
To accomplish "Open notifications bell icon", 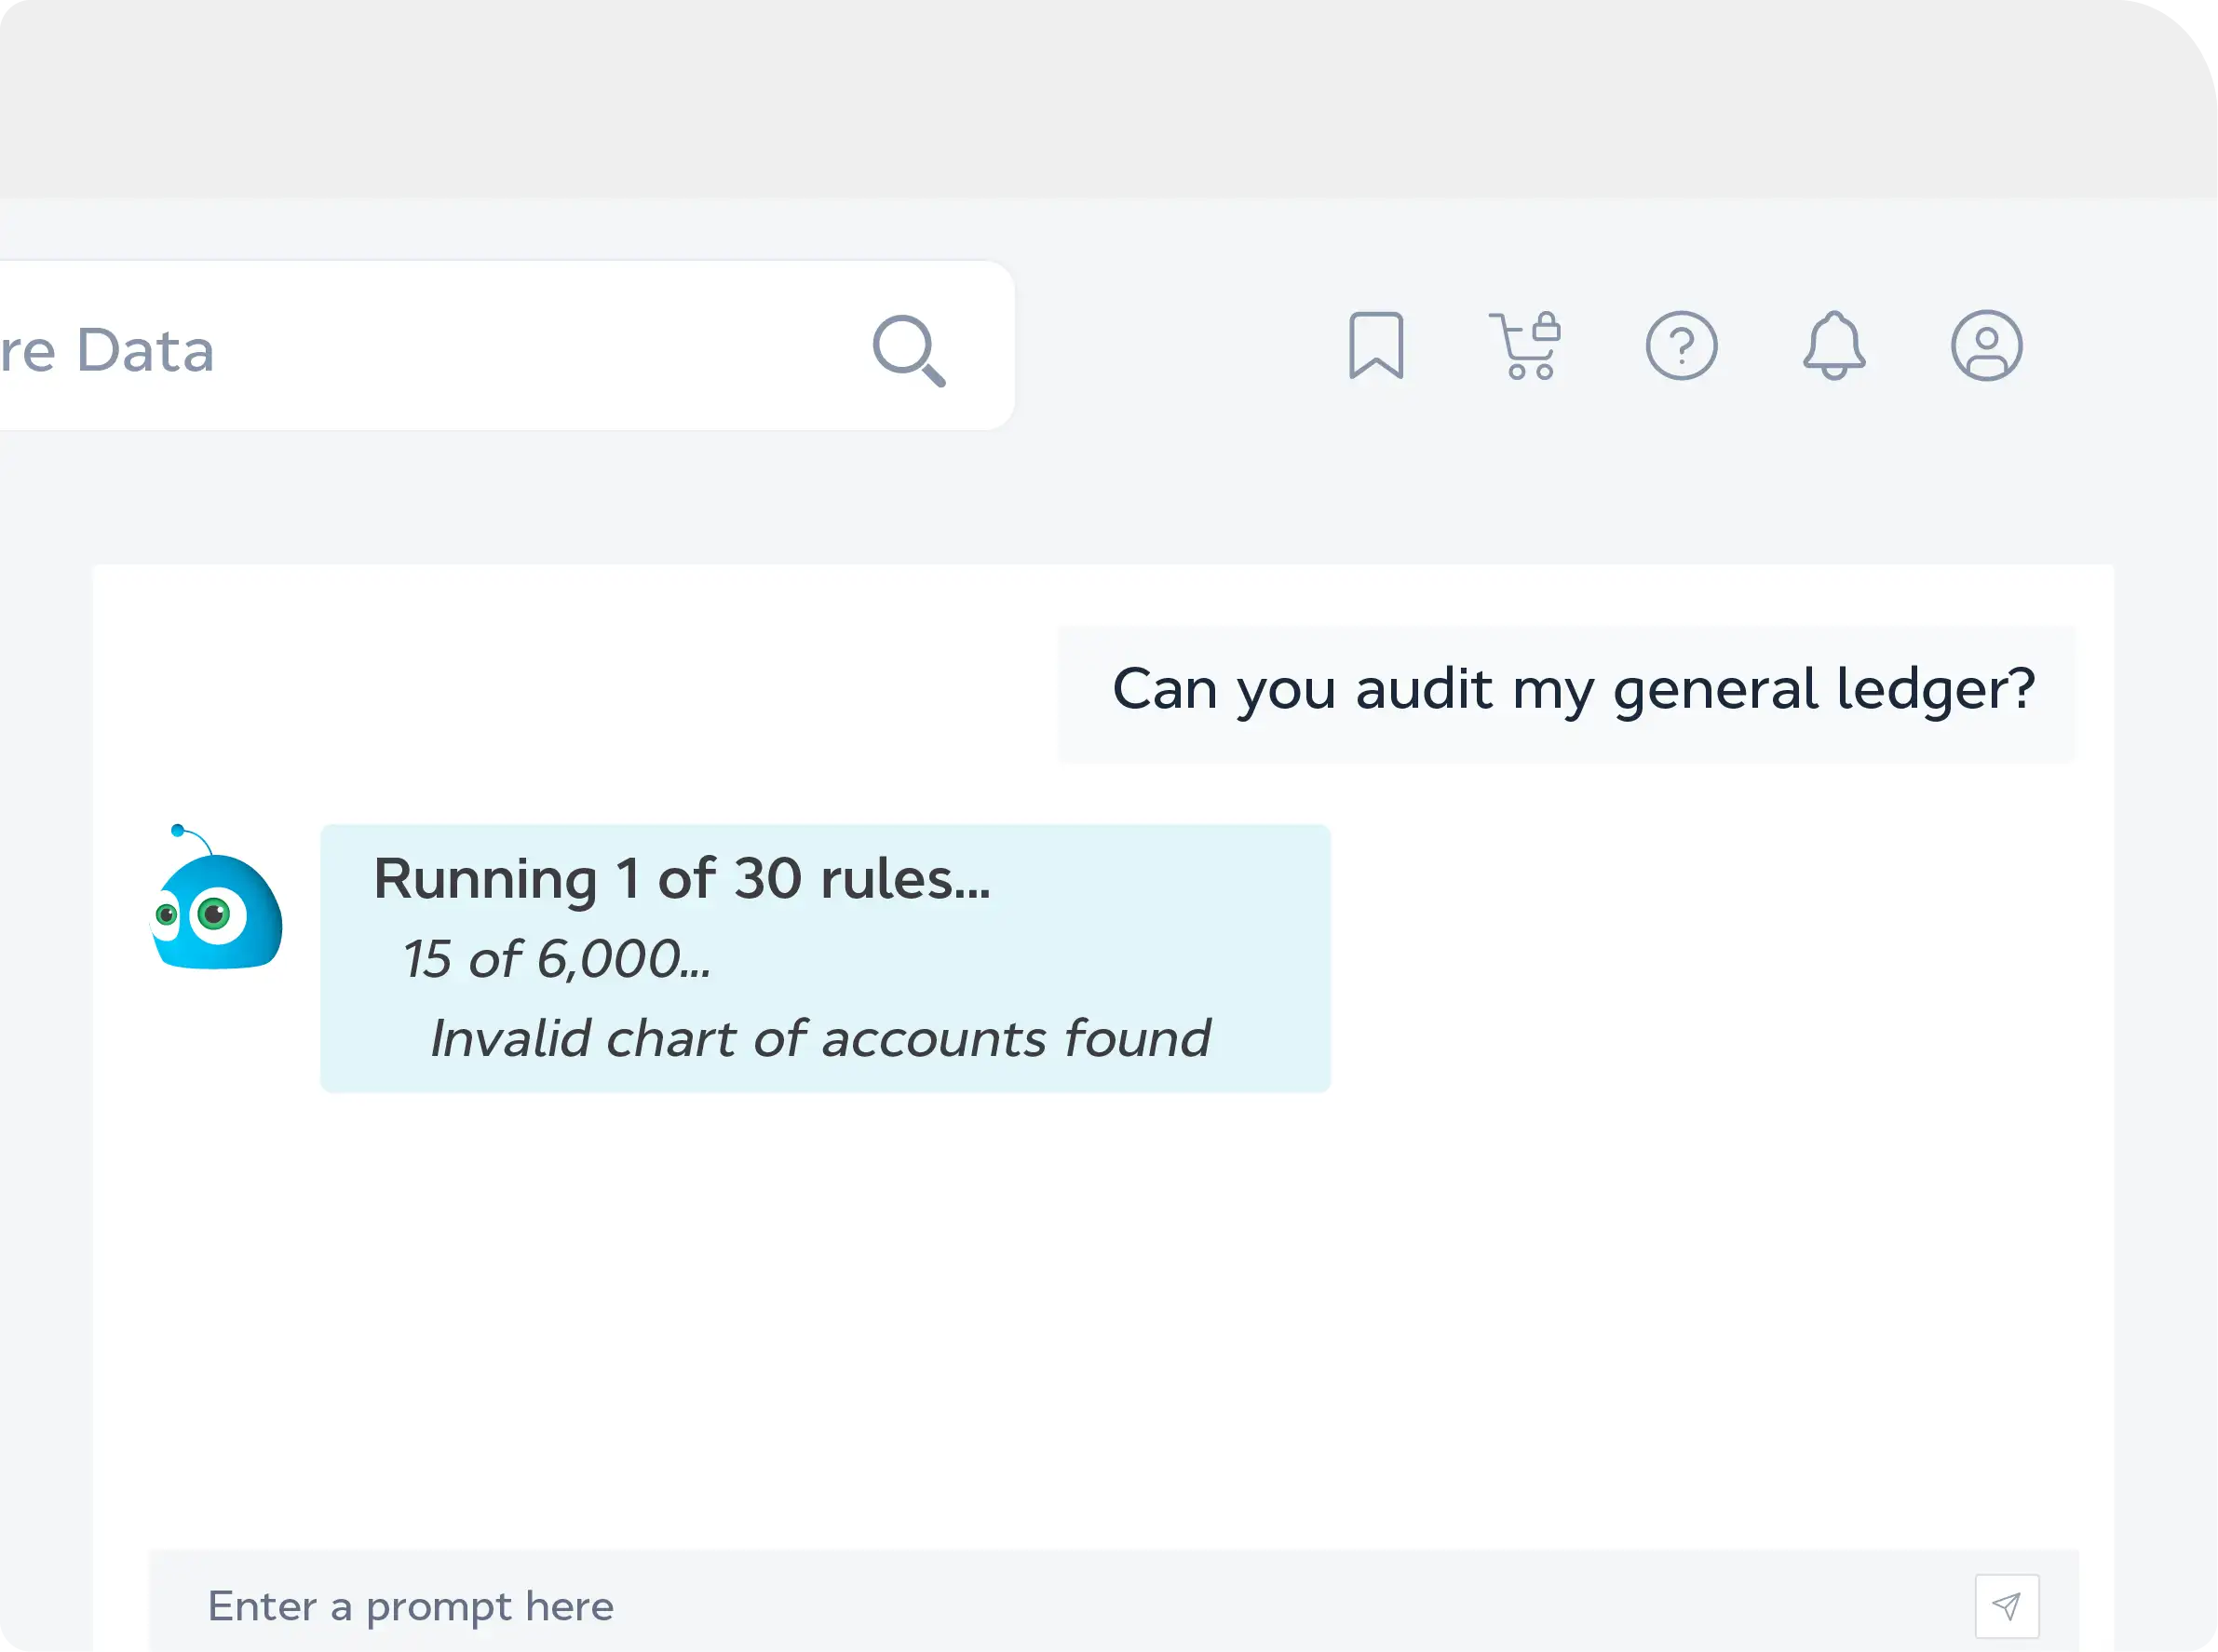I will coord(1833,346).
